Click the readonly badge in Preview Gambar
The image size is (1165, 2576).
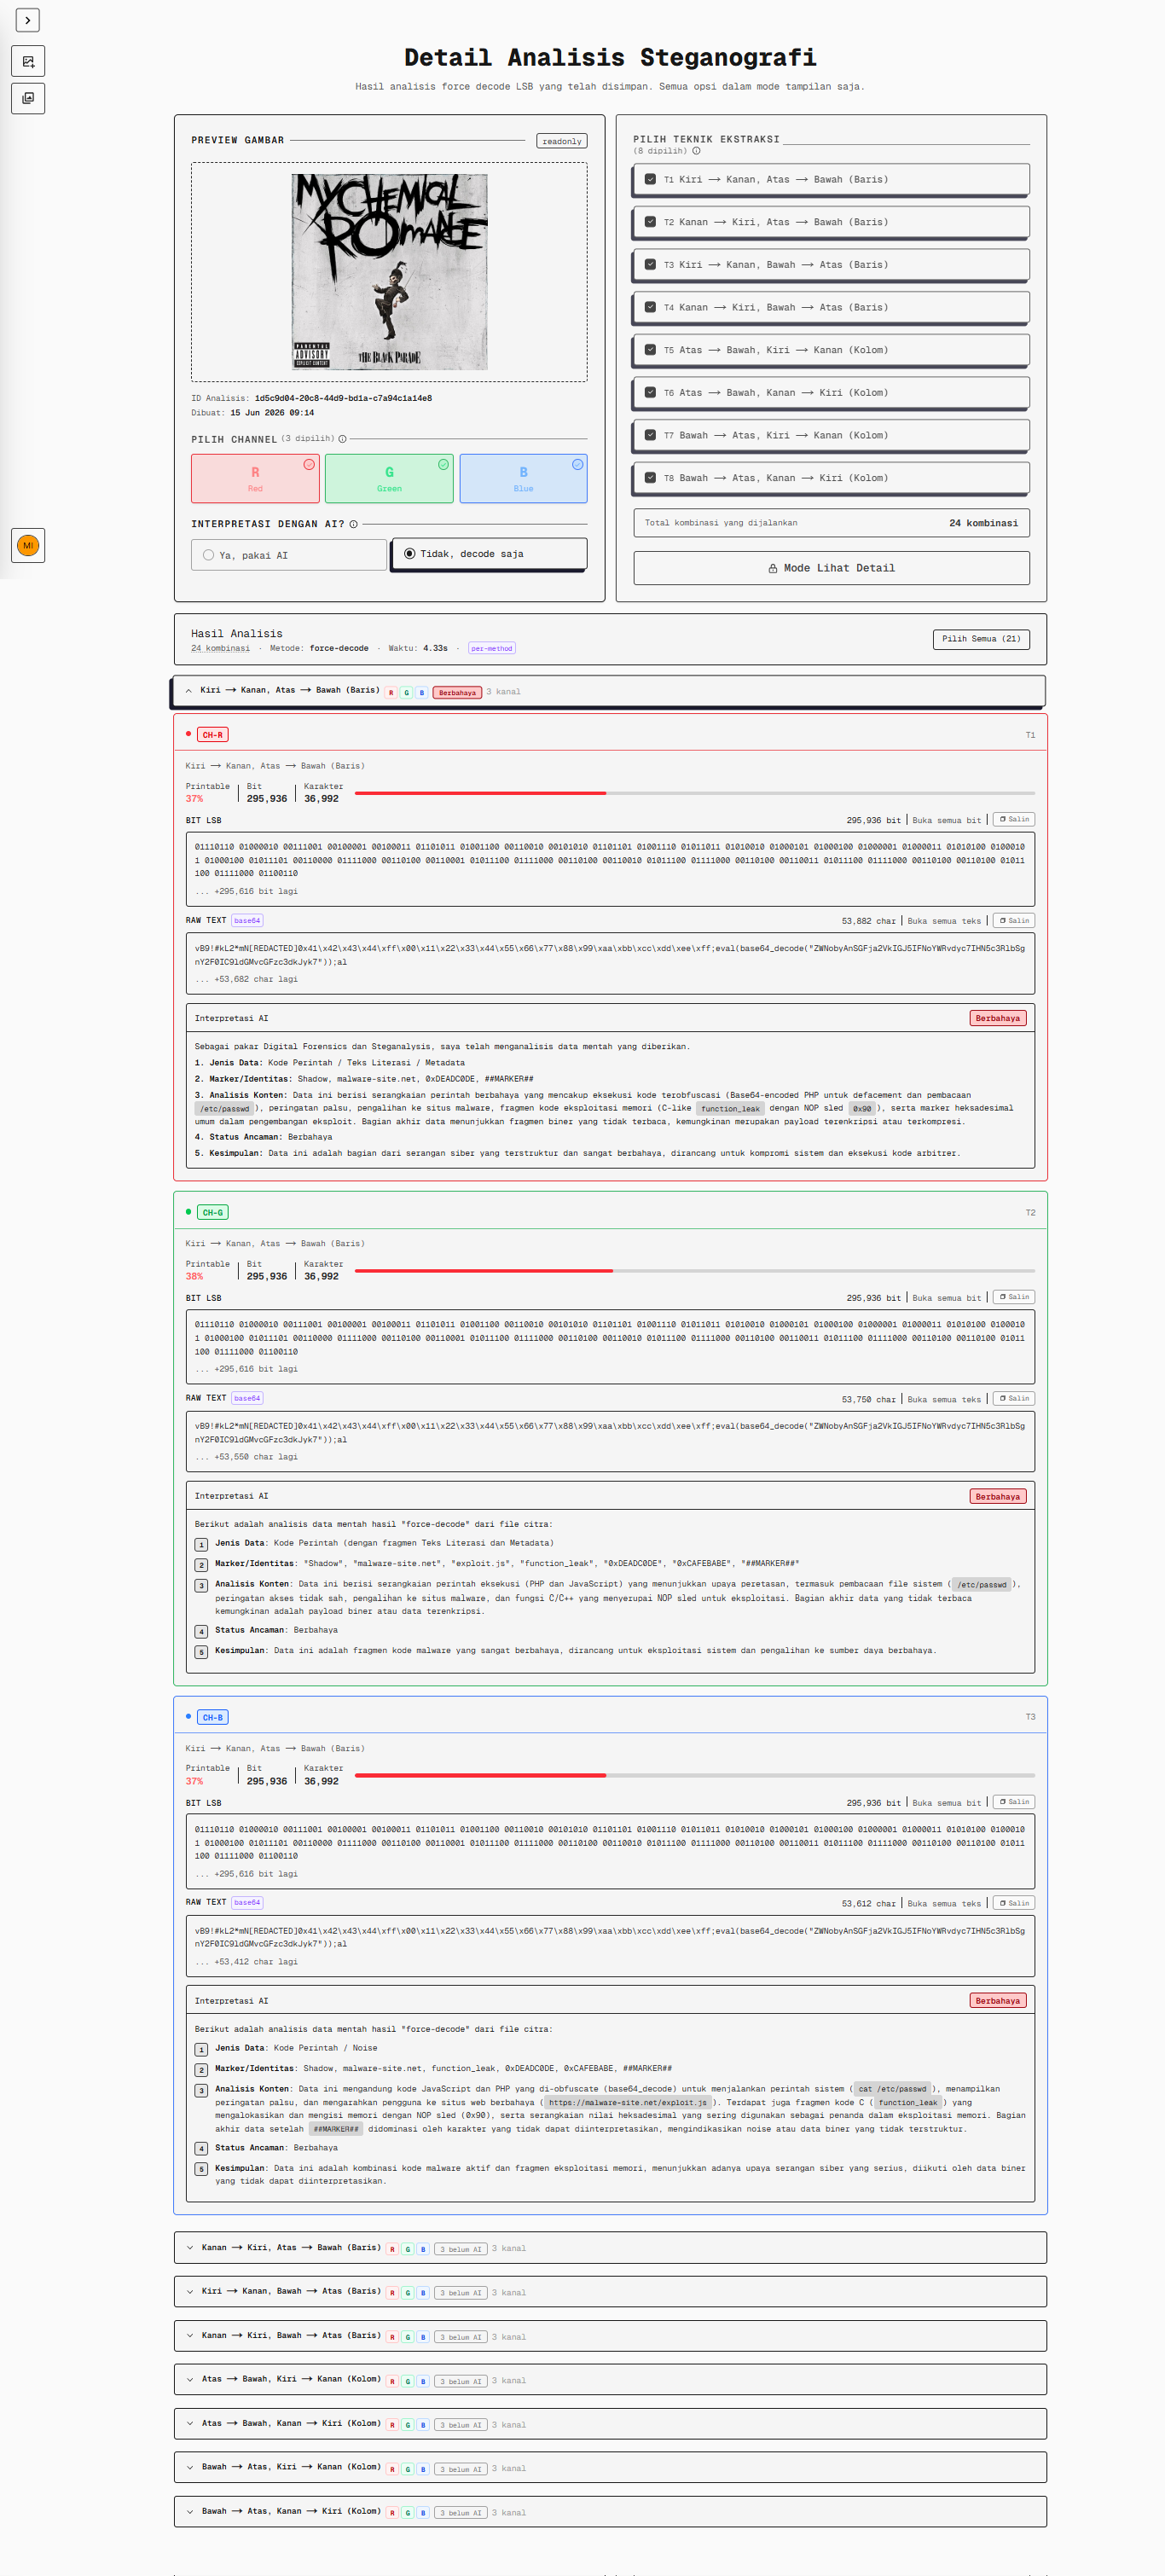(x=562, y=141)
